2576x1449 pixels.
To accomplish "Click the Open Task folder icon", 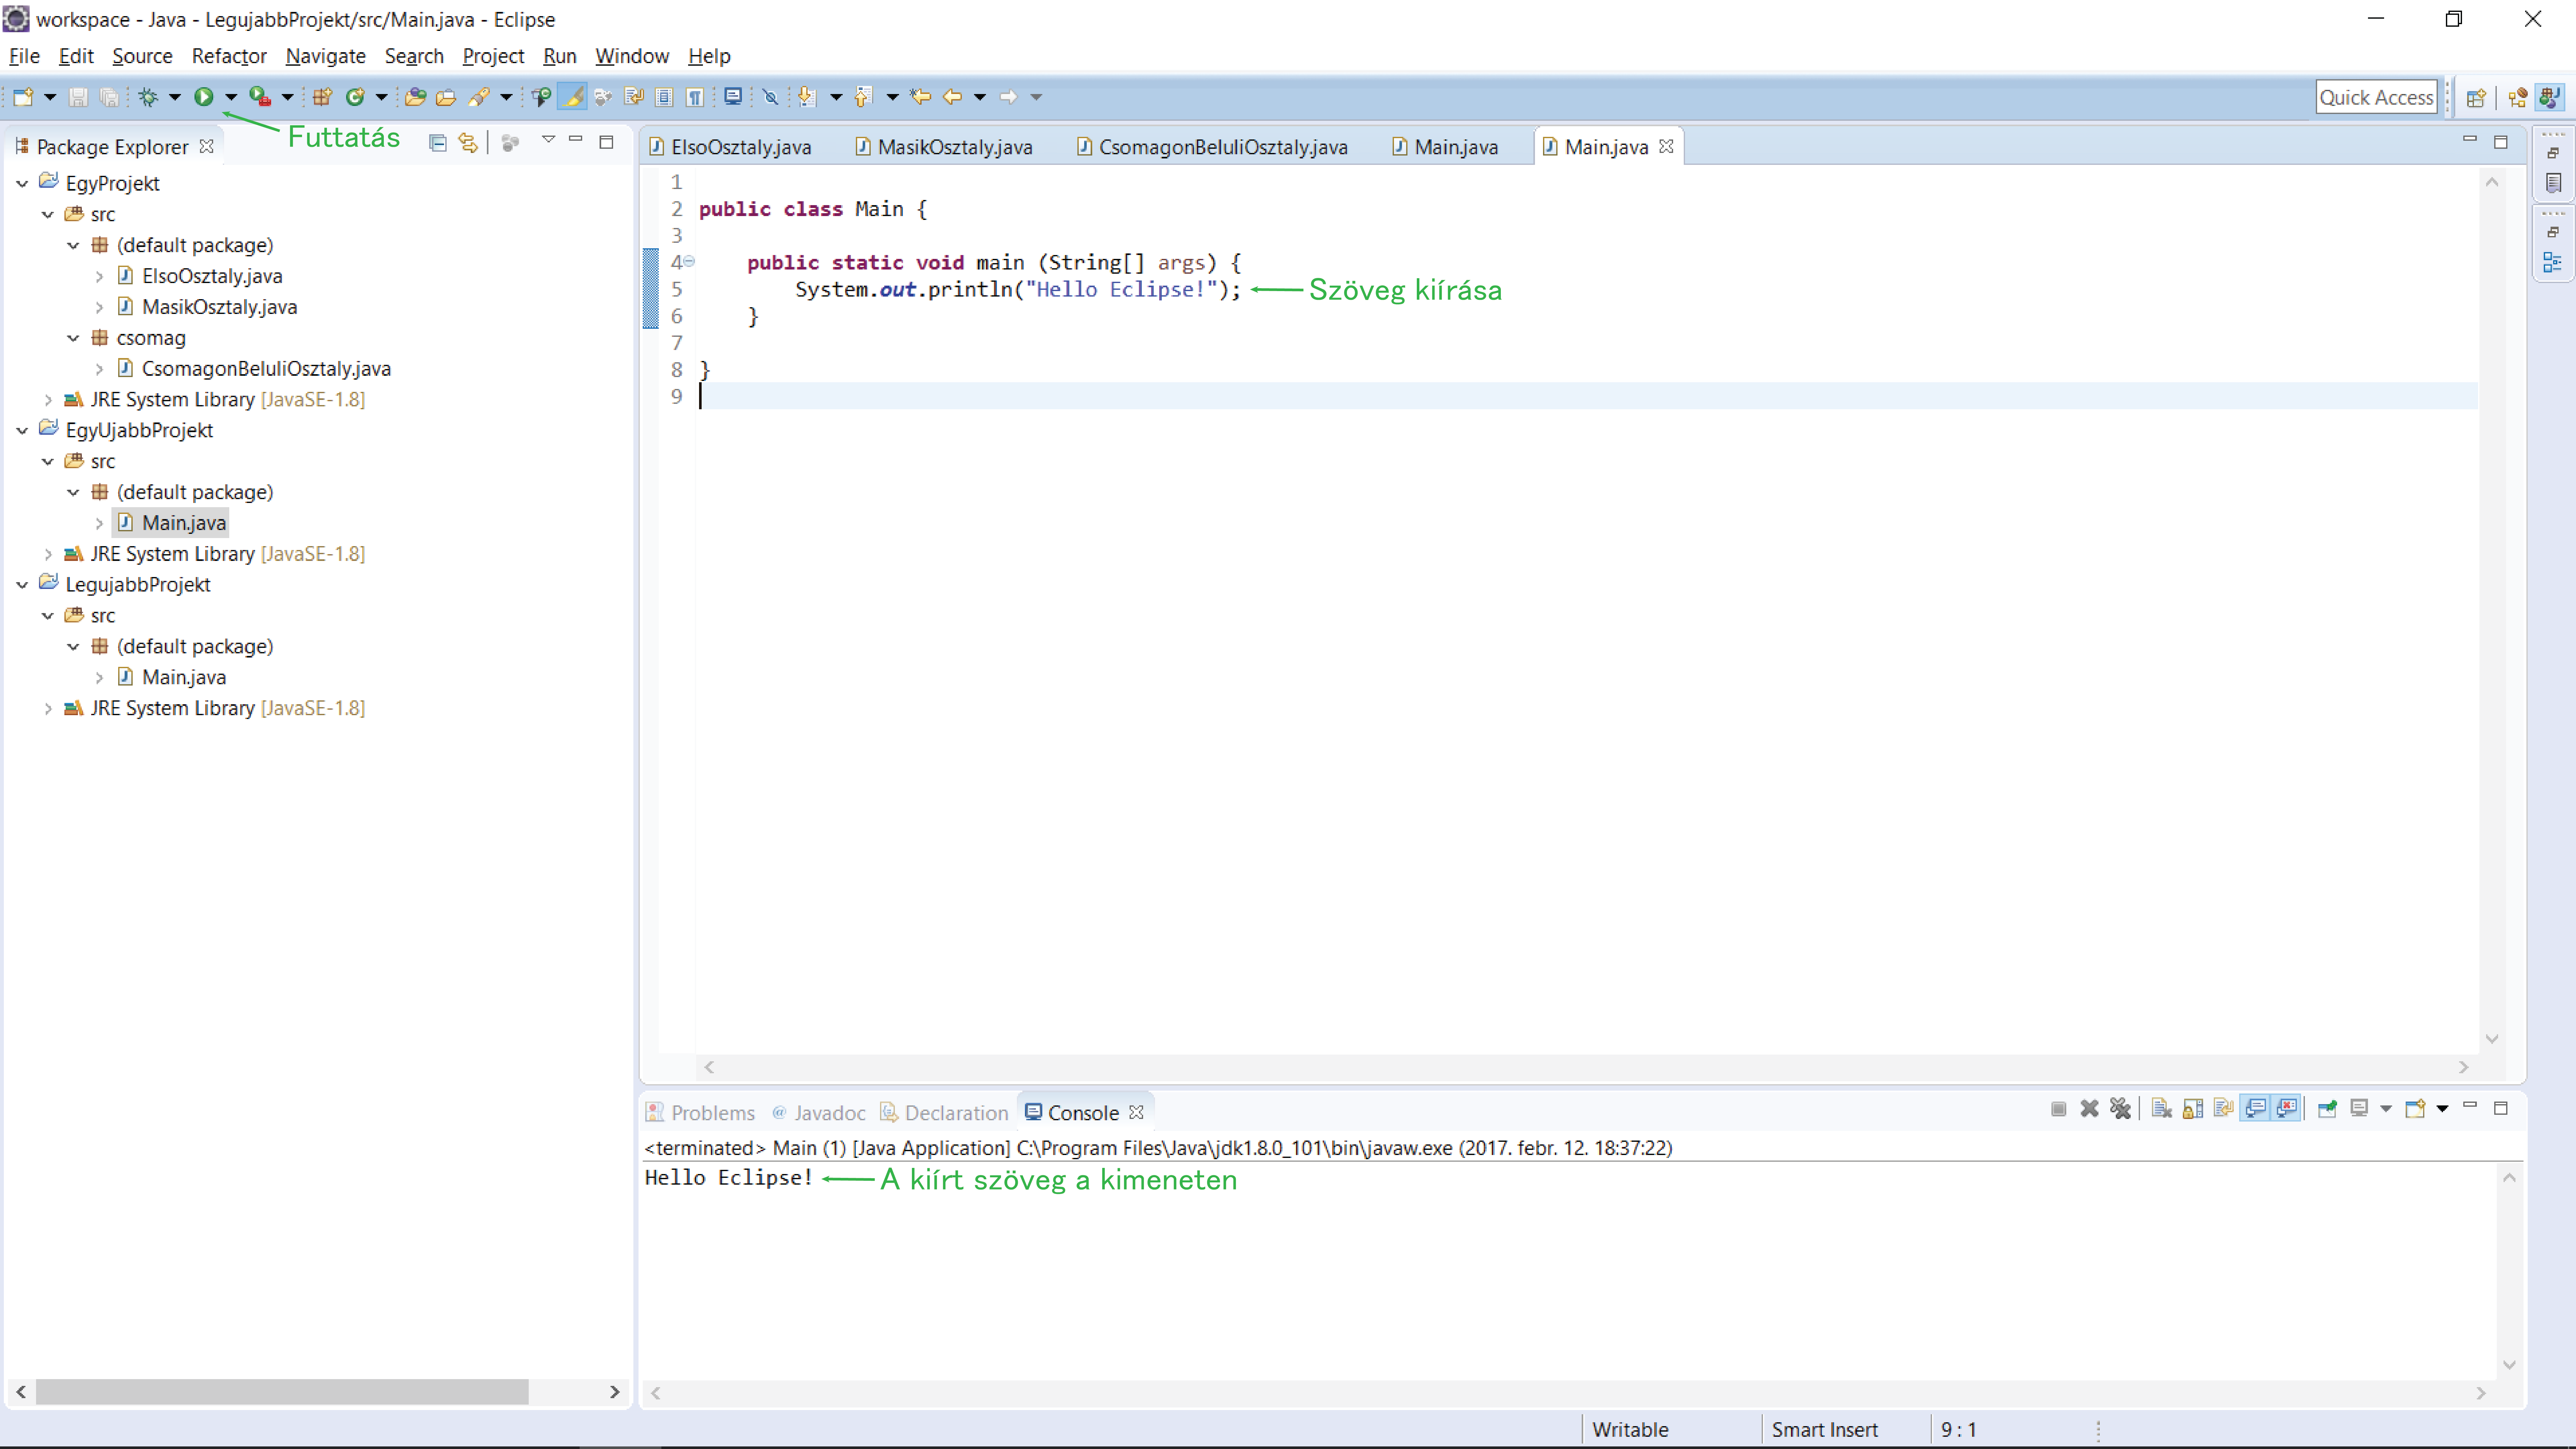I will [x=446, y=97].
